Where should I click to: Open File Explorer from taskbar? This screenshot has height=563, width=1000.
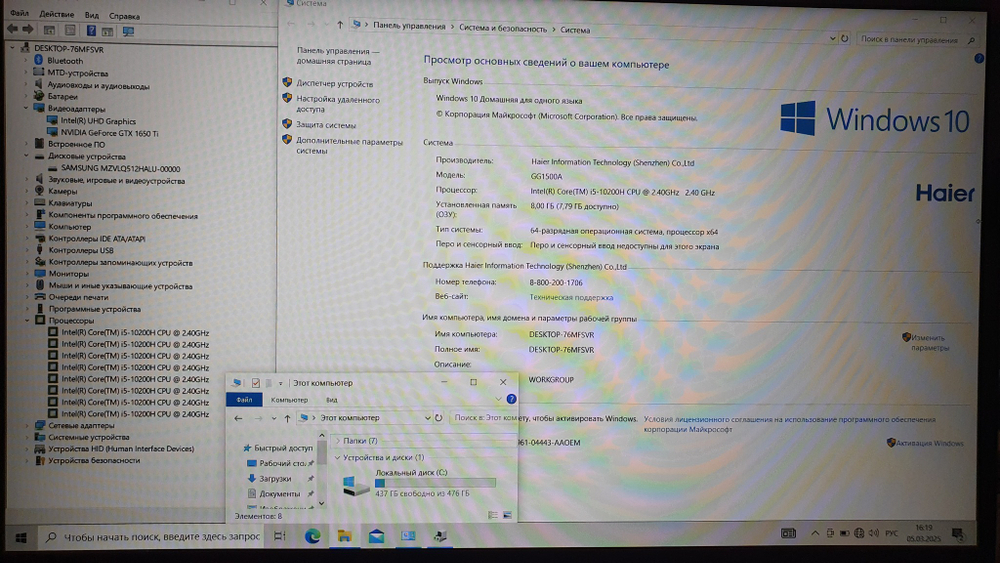344,536
